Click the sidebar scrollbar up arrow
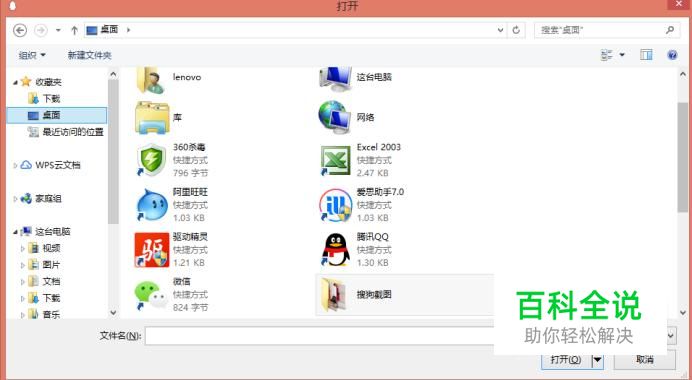The image size is (692, 380). [x=113, y=74]
